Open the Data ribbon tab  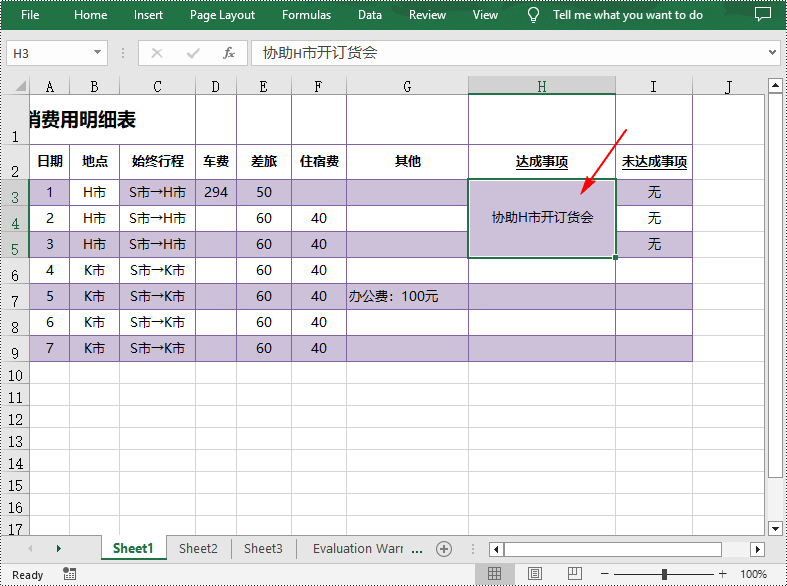click(370, 15)
